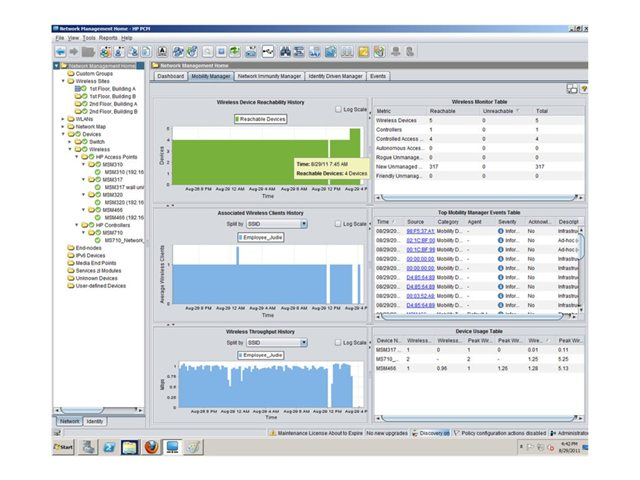This screenshot has width=640, height=480.
Task: Collapse the Wireless Sites tree node
Action: click(x=62, y=82)
